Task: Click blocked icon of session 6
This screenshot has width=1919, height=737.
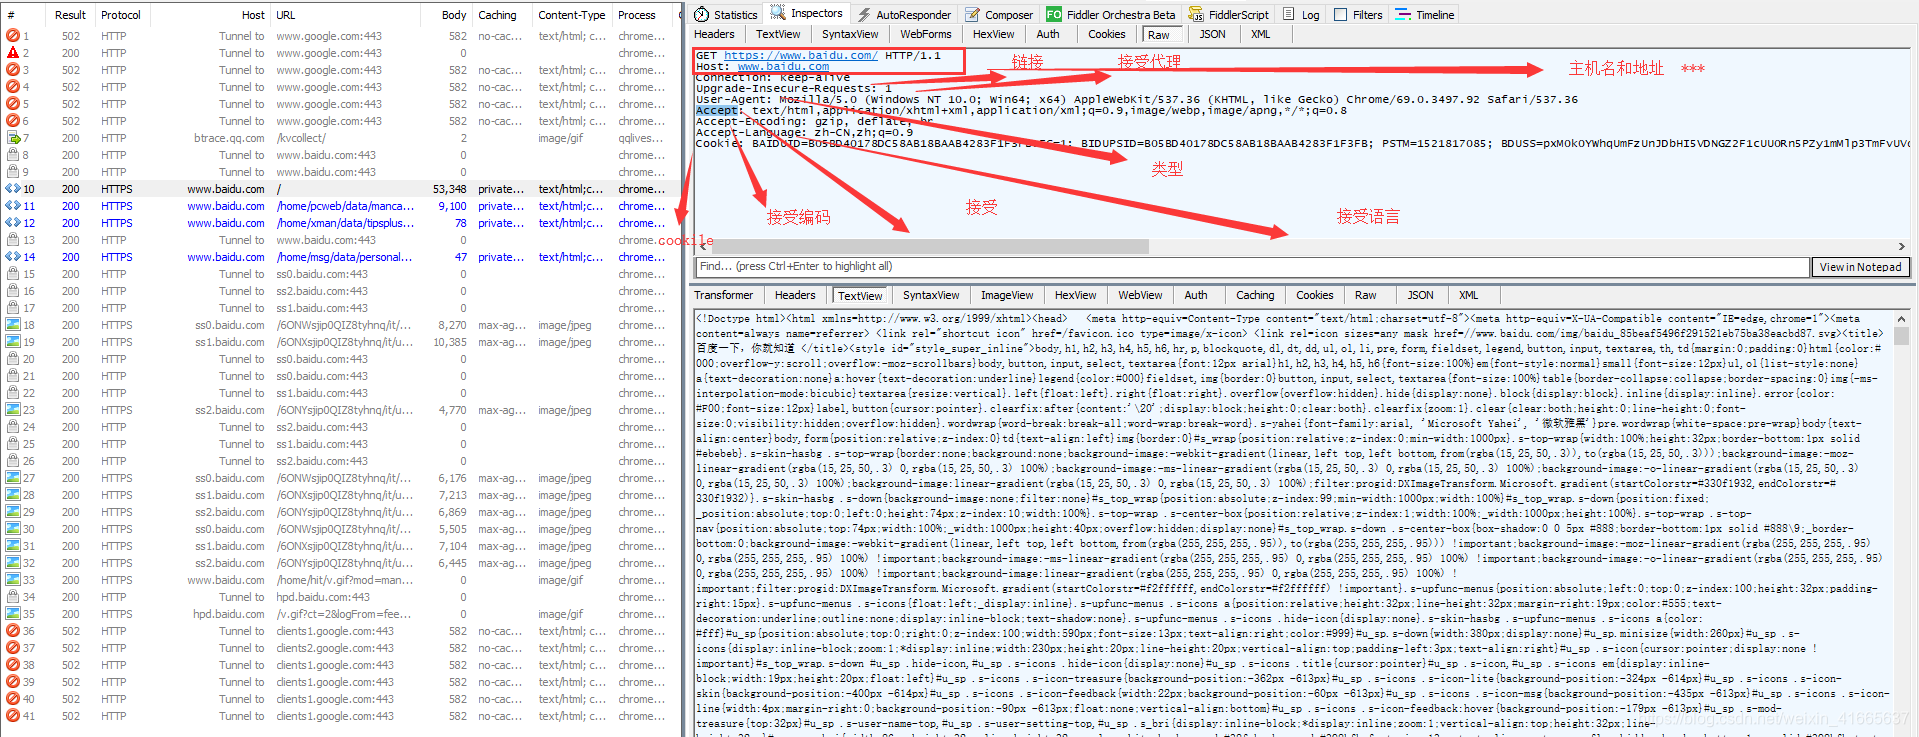Action: click(x=13, y=121)
